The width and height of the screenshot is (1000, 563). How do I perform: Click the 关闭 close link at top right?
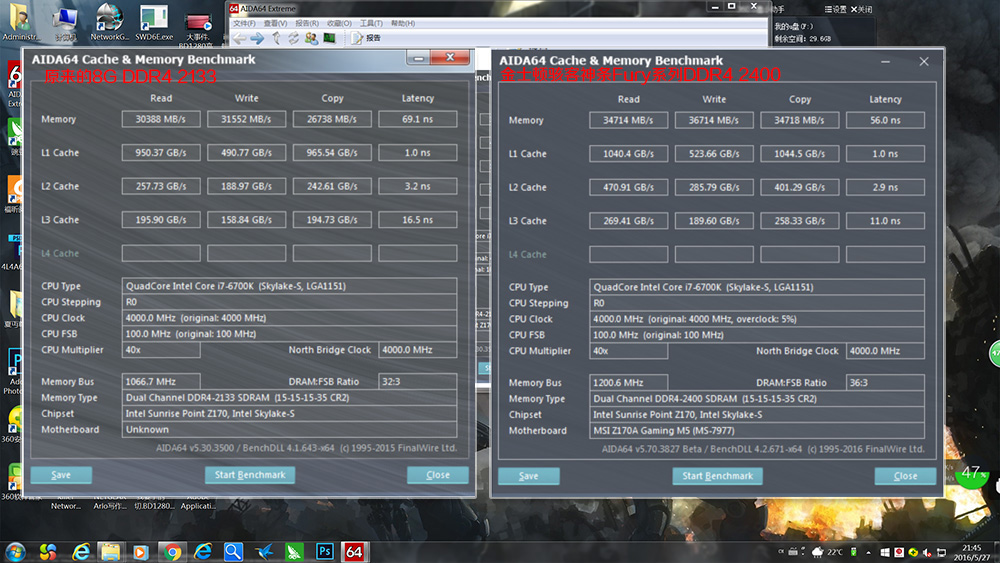(862, 10)
